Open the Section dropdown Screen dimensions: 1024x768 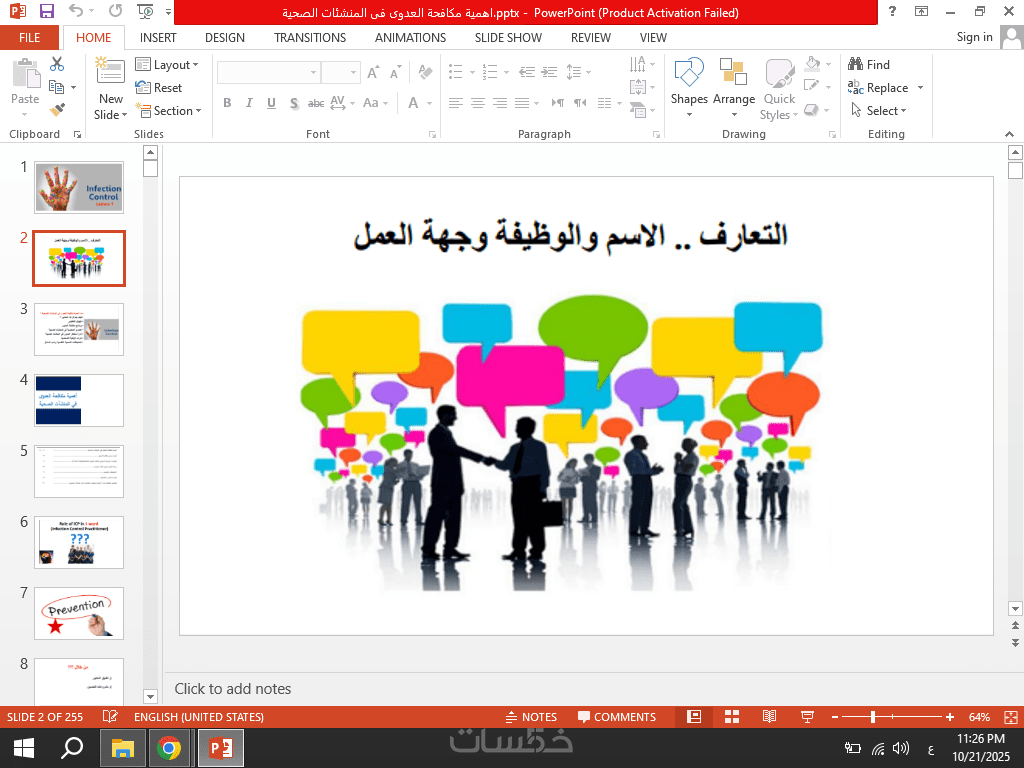click(168, 110)
